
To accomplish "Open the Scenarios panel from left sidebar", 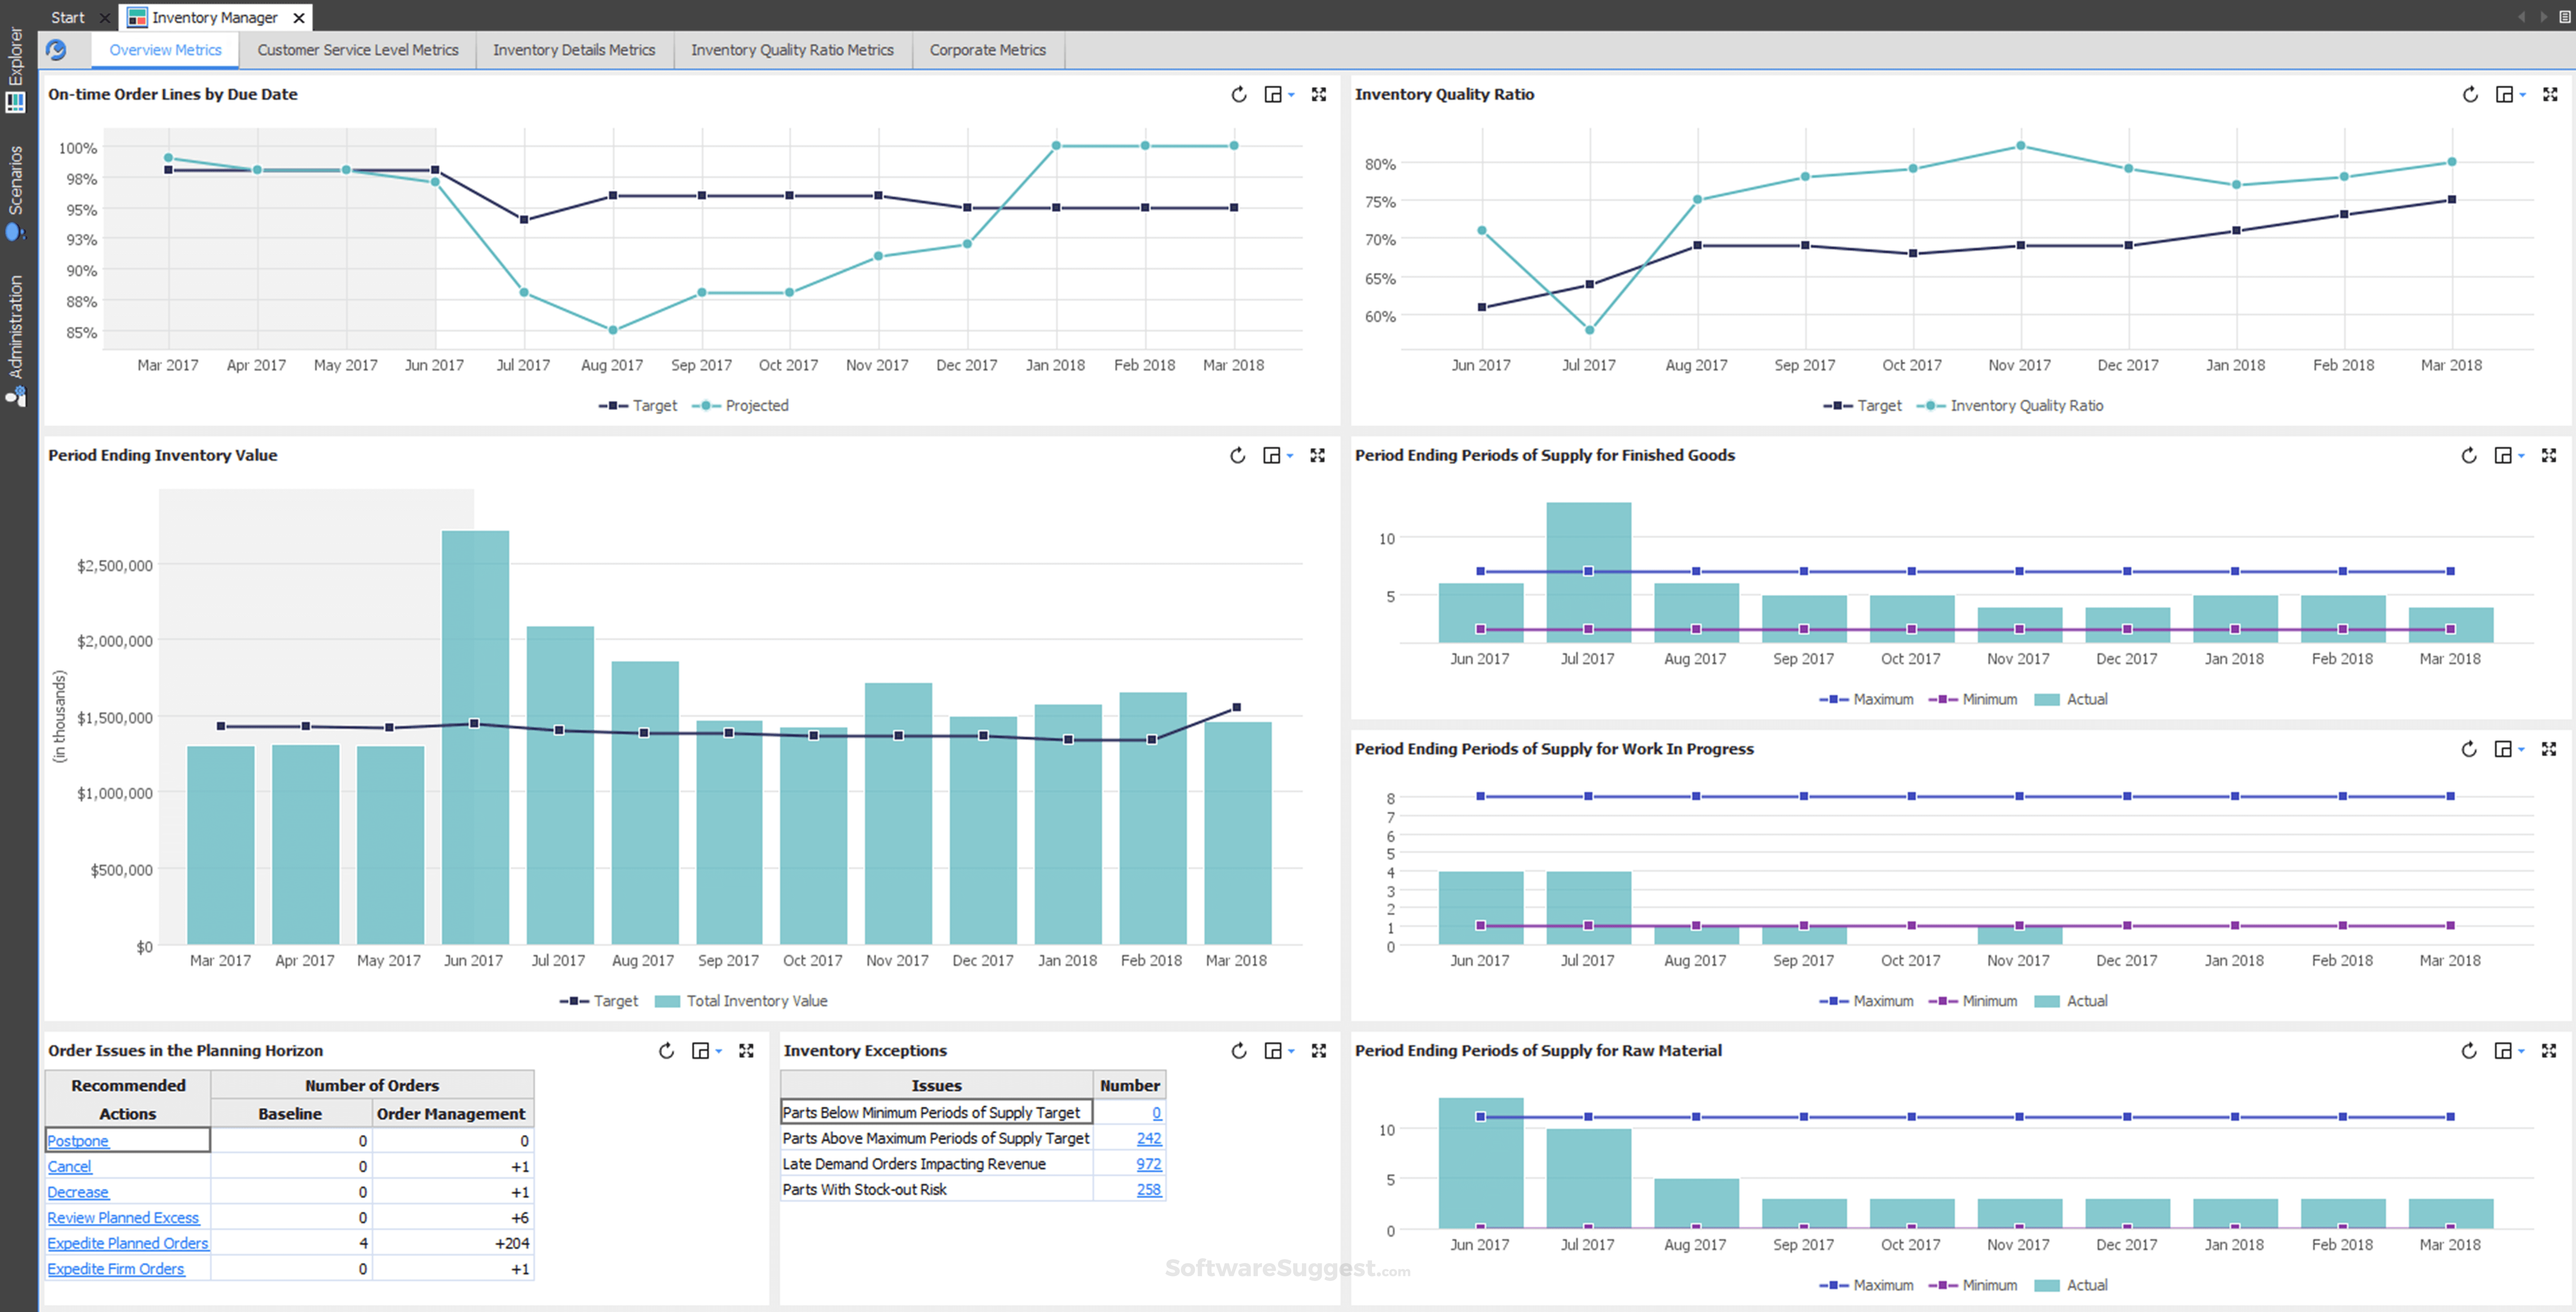I will [14, 190].
